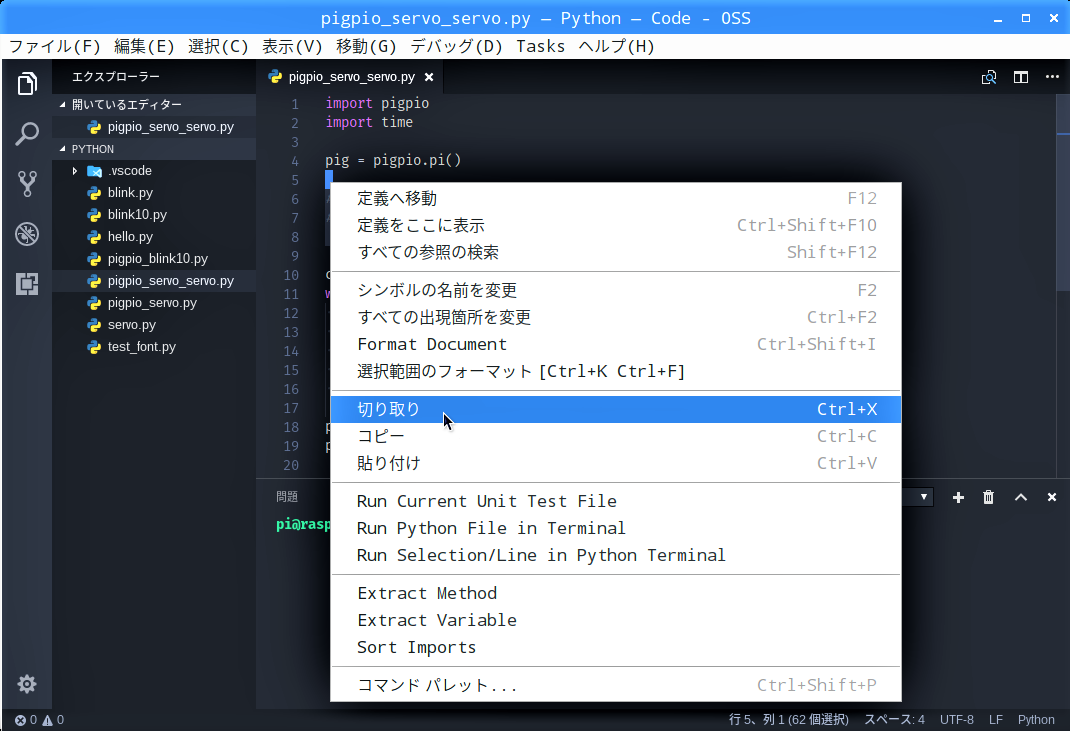Click the errors and warnings status indicator
1070x731 pixels.
click(x=40, y=720)
